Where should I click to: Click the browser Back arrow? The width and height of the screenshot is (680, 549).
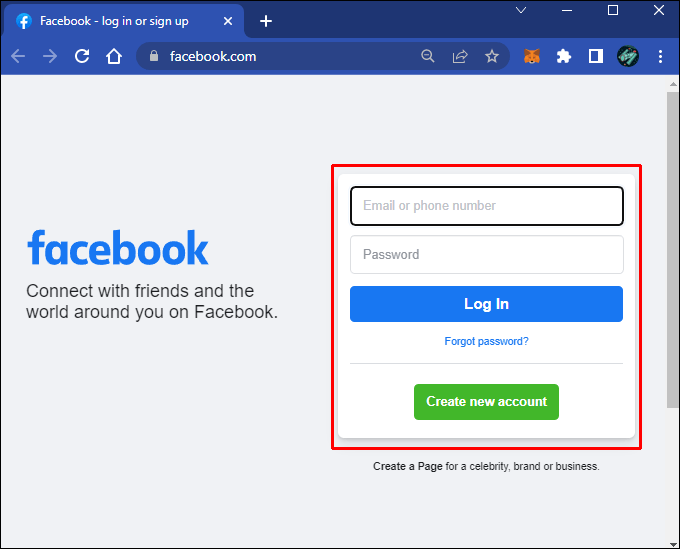tap(18, 56)
